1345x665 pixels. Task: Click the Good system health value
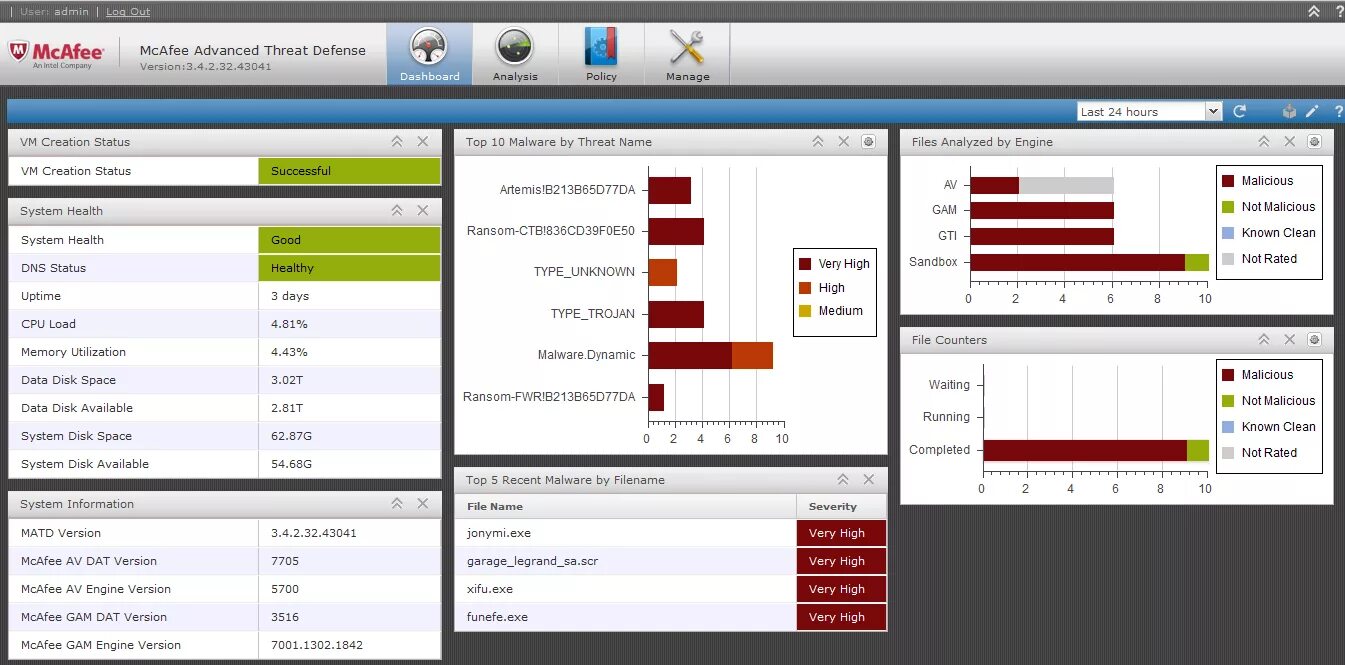click(349, 240)
